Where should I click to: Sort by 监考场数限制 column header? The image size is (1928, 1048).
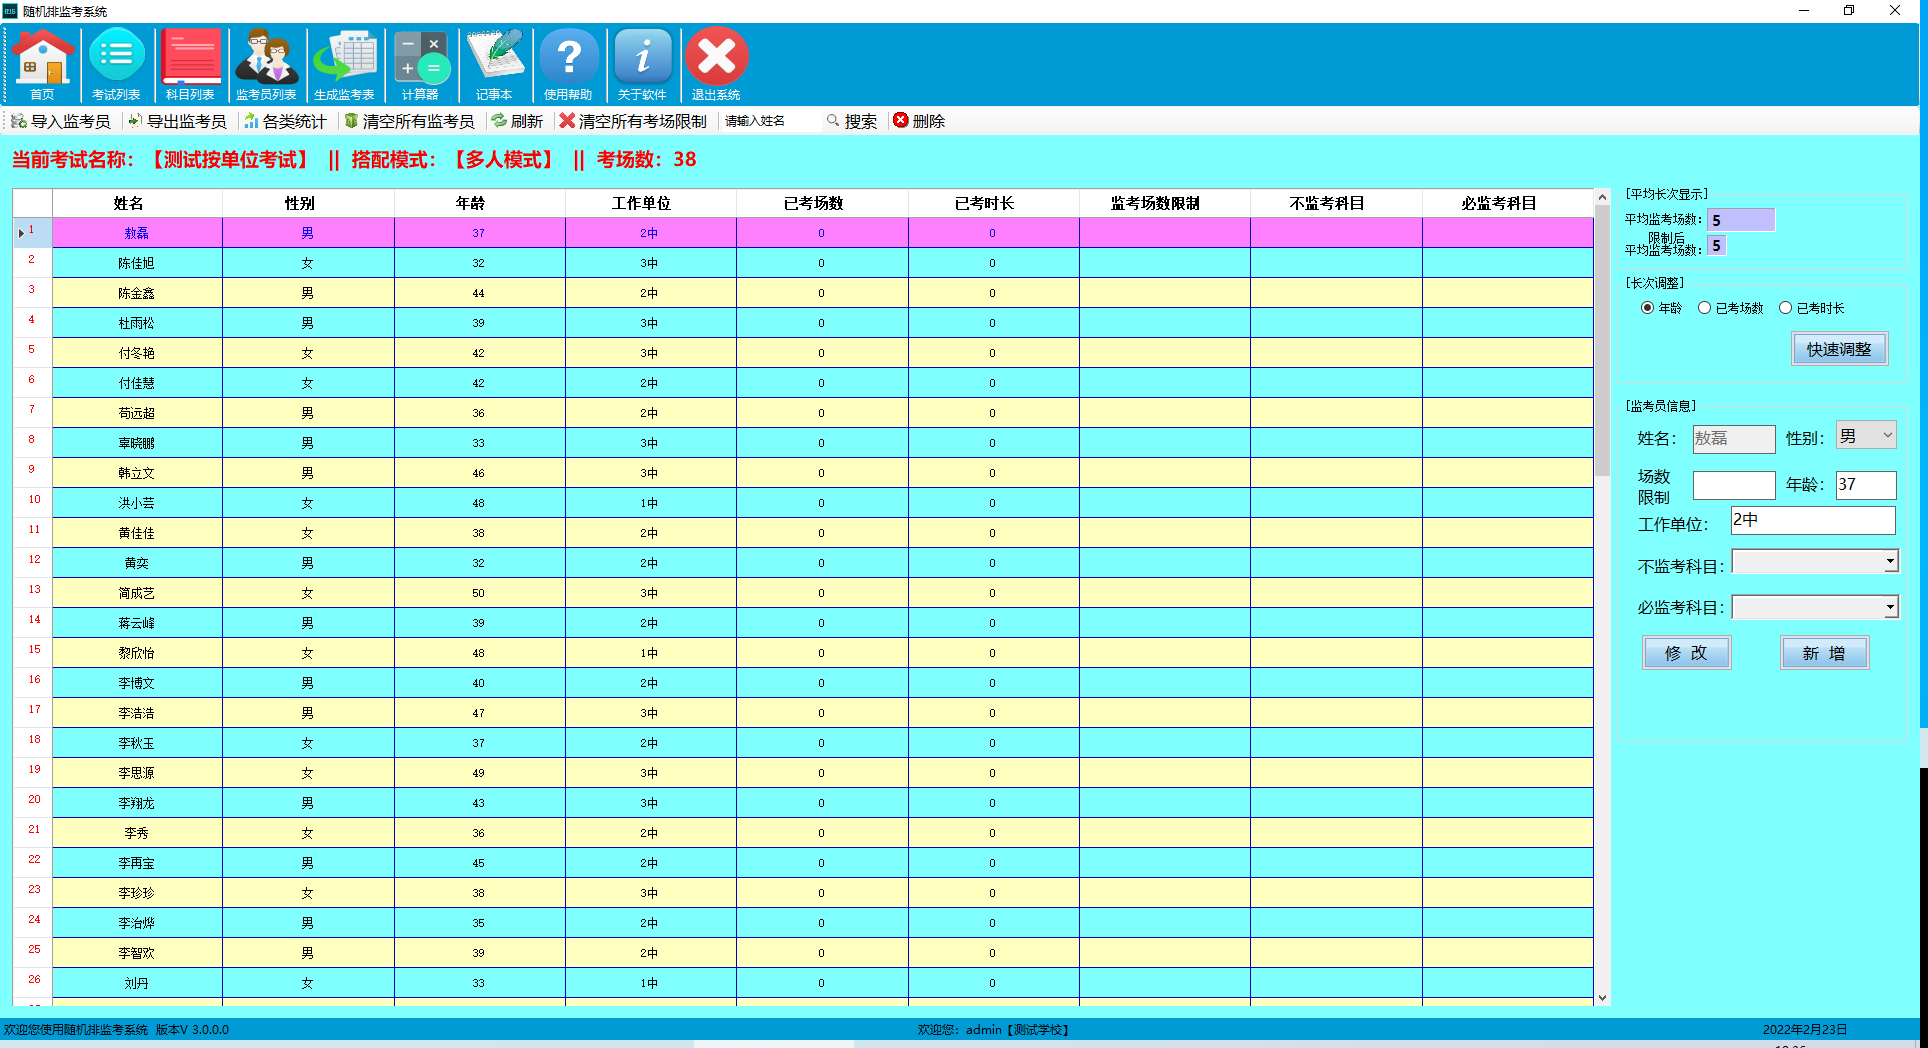1165,203
